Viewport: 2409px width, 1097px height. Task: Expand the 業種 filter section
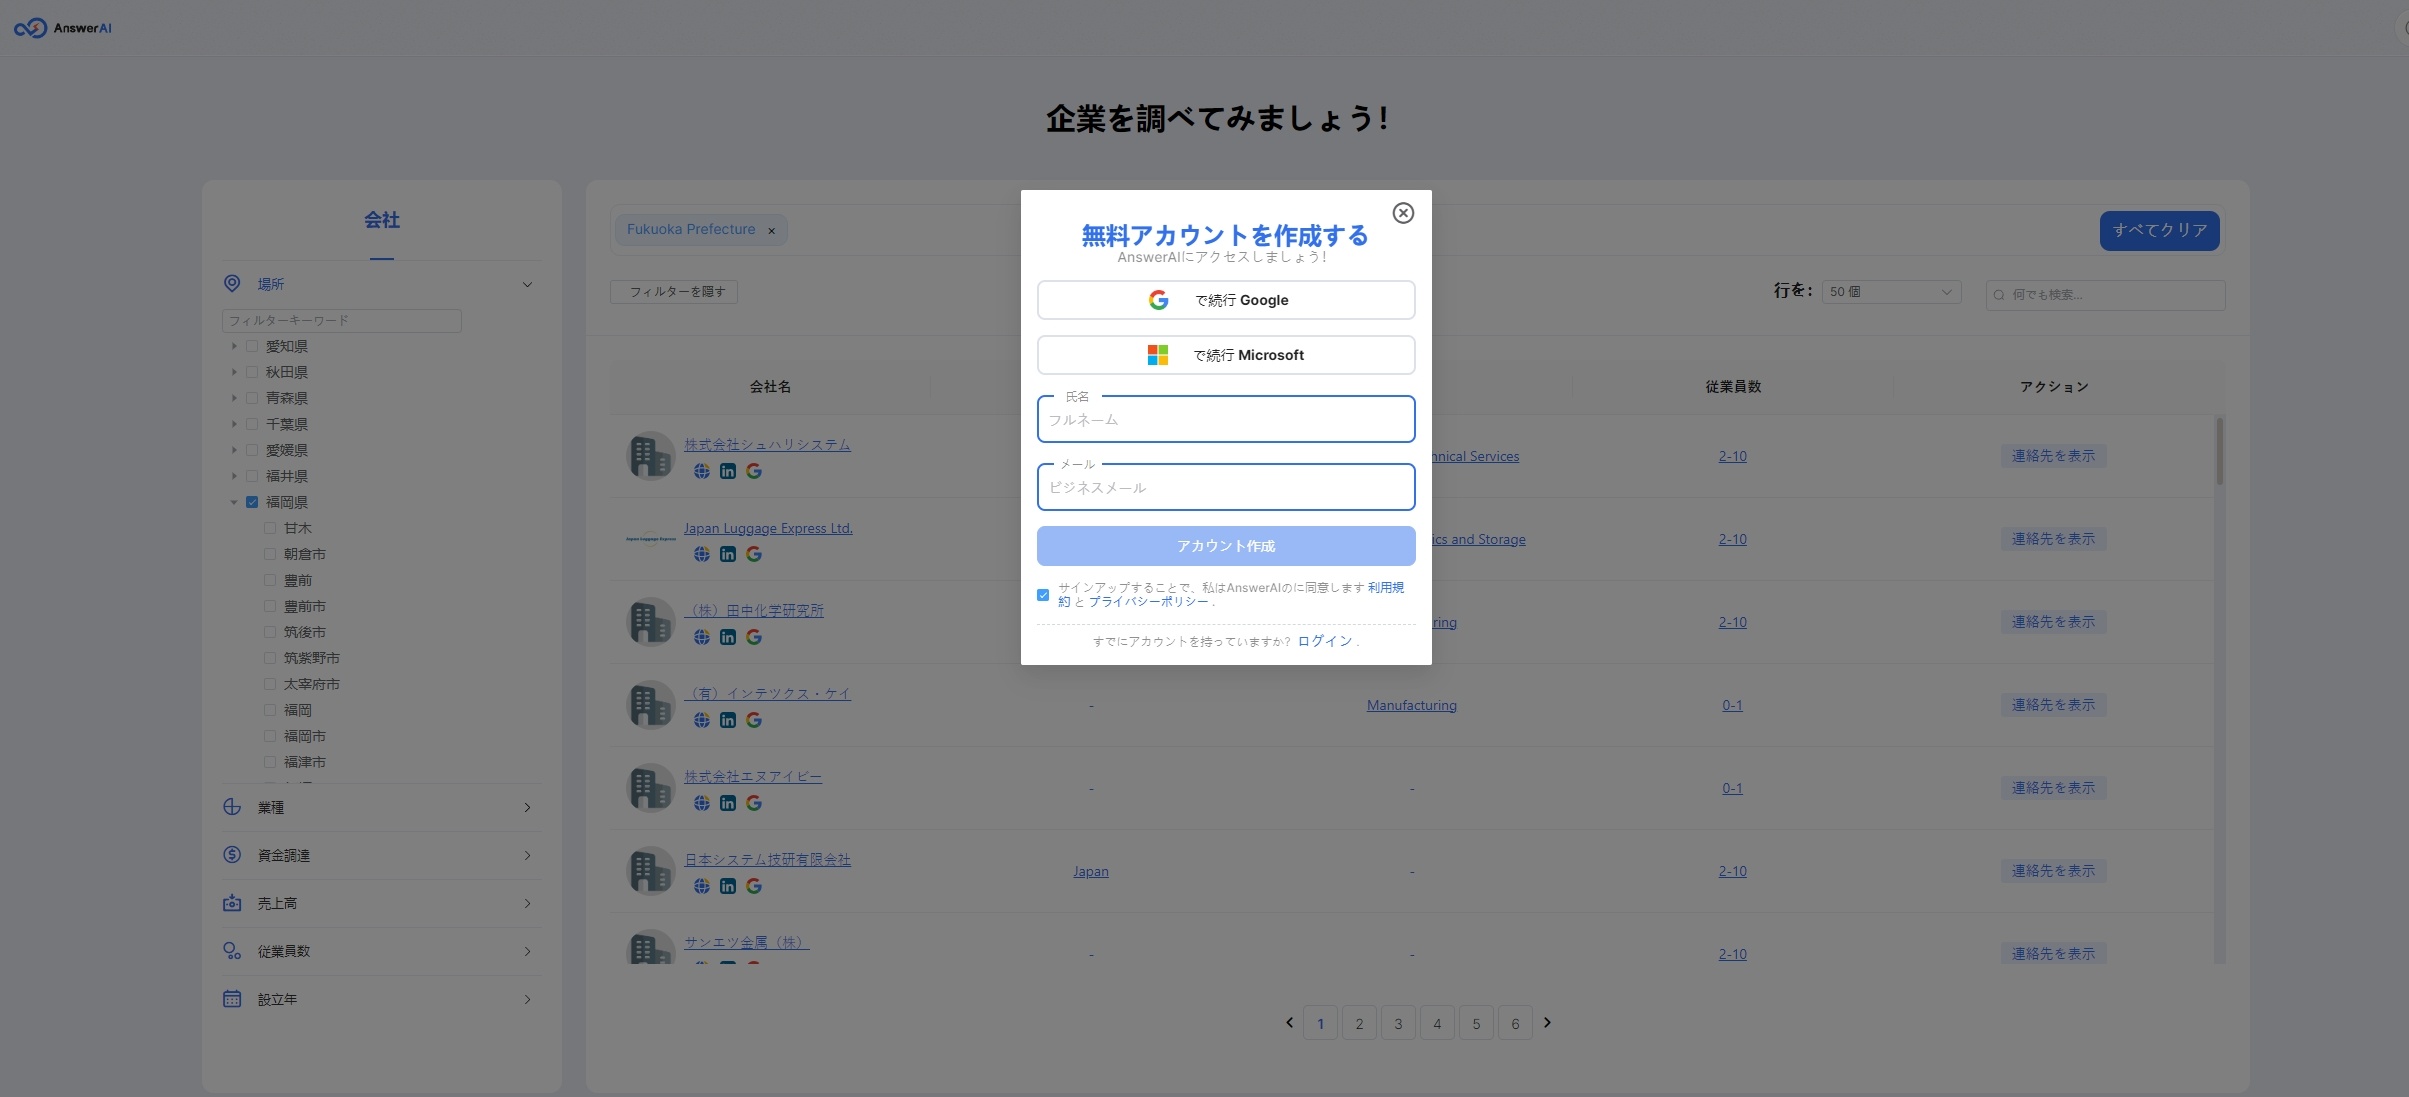pyautogui.click(x=381, y=807)
